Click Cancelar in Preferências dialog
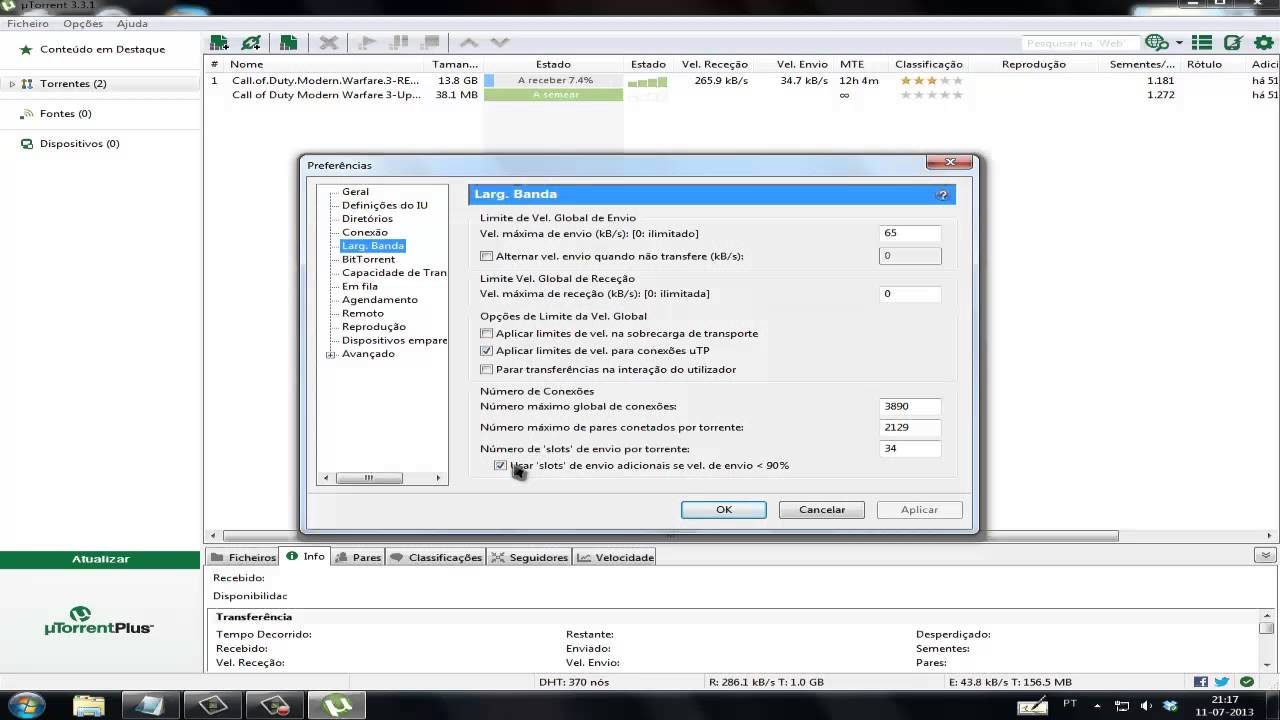 coord(822,510)
